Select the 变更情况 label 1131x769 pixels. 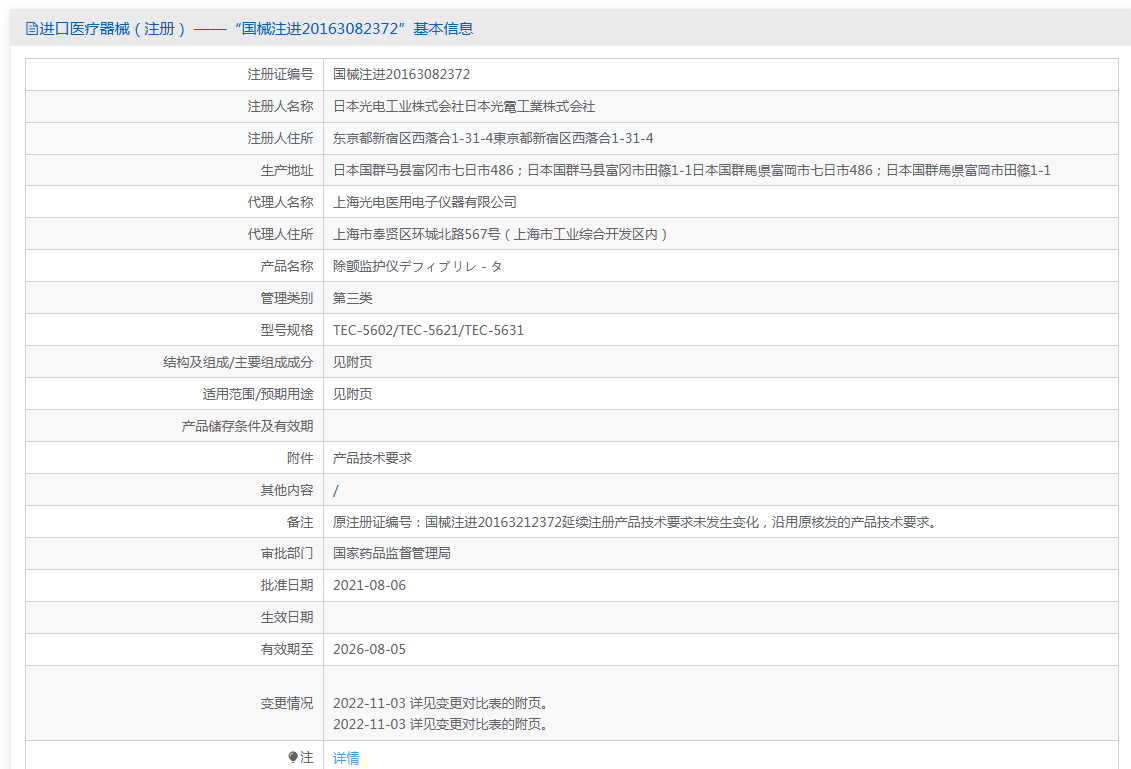[x=287, y=703]
